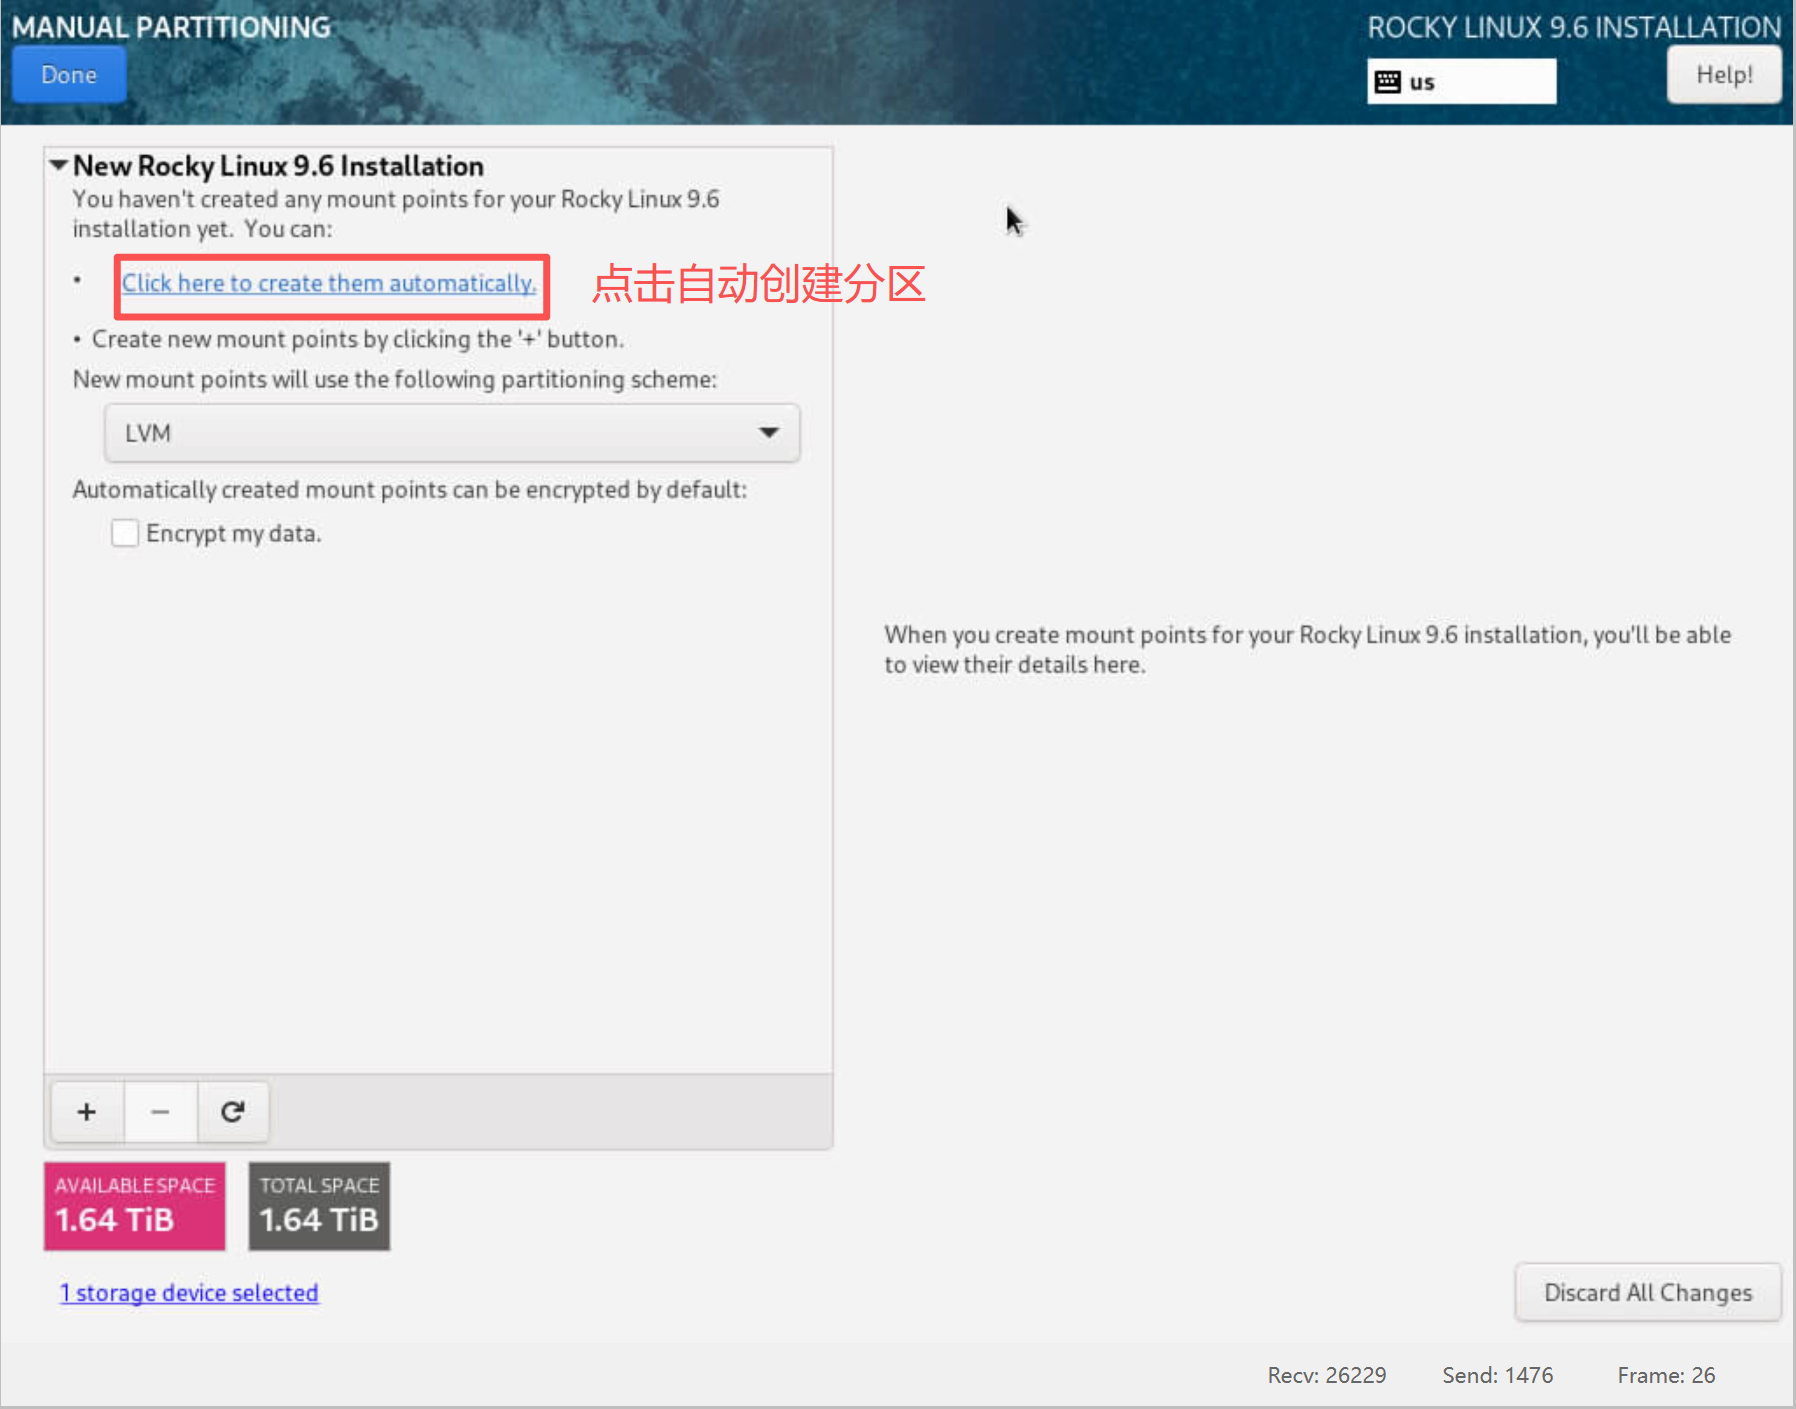Click Discard All Changes
1796x1409 pixels.
(1647, 1293)
